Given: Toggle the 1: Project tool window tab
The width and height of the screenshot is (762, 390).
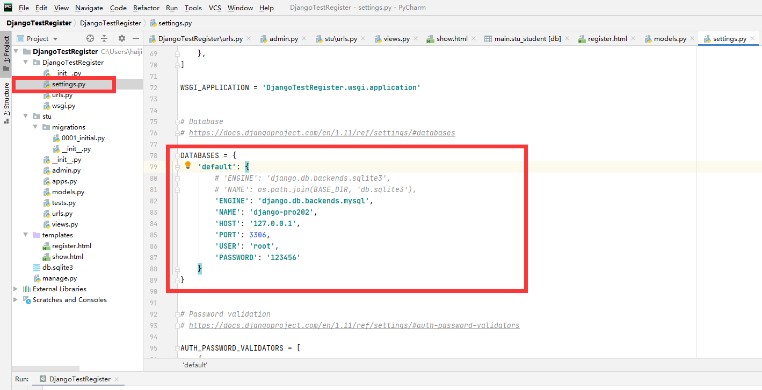Looking at the screenshot, I should pyautogui.click(x=6, y=53).
